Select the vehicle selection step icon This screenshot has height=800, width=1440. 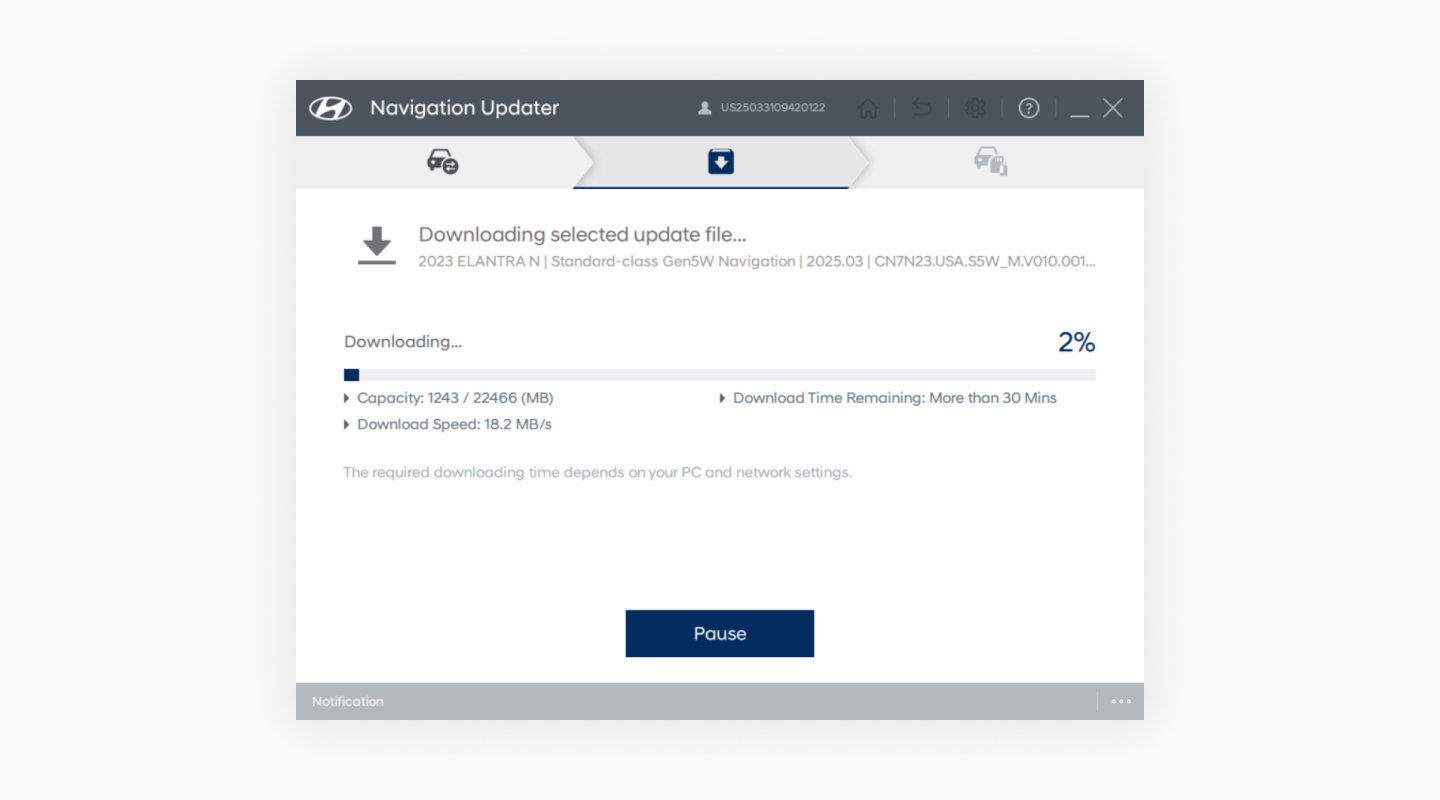(442, 161)
